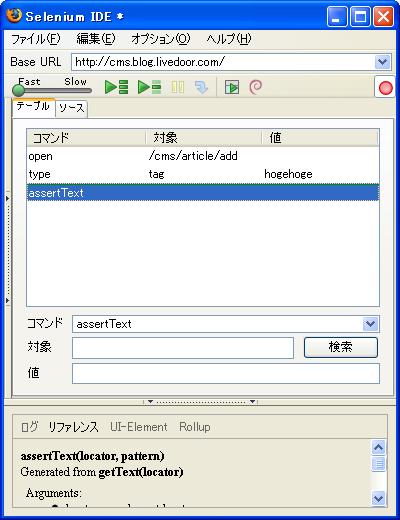Toggle the red record button
Image resolution: width=400 pixels, height=520 pixels.
tap(385, 88)
